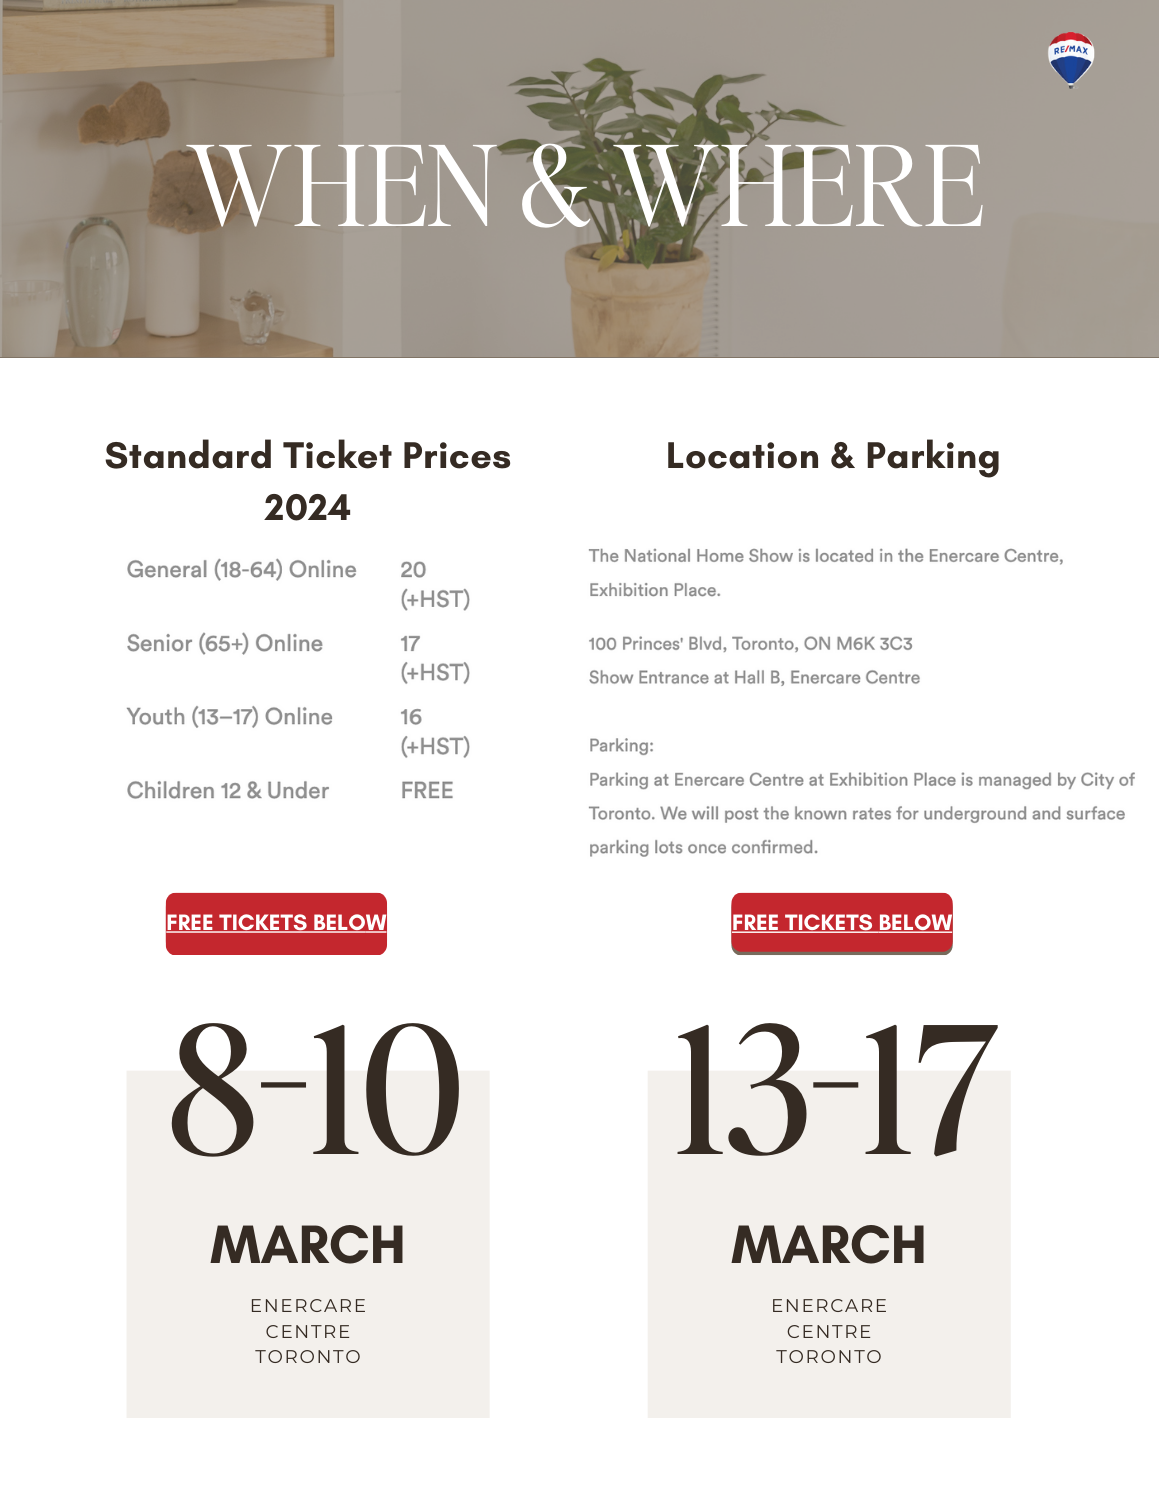Select the General (18-64) Online row

[x=299, y=584]
